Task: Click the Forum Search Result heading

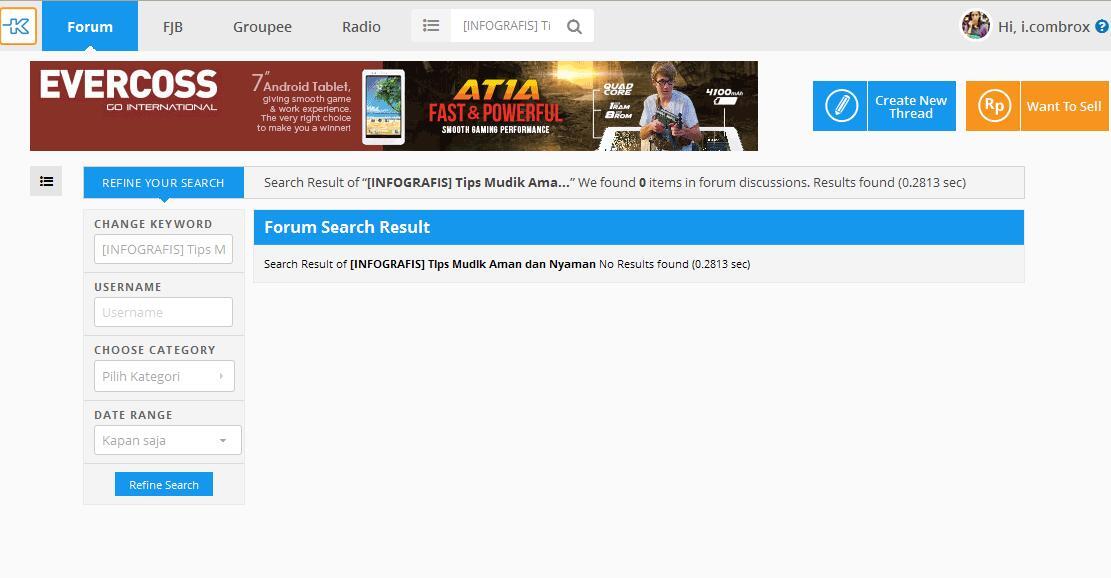Action: (347, 227)
